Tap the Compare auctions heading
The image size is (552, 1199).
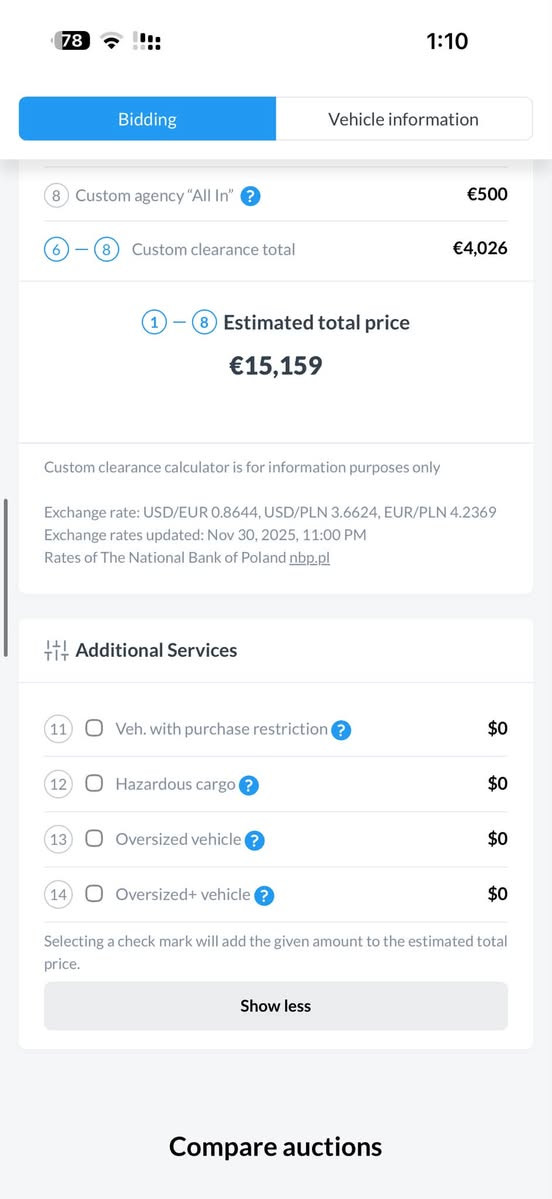point(275,1146)
